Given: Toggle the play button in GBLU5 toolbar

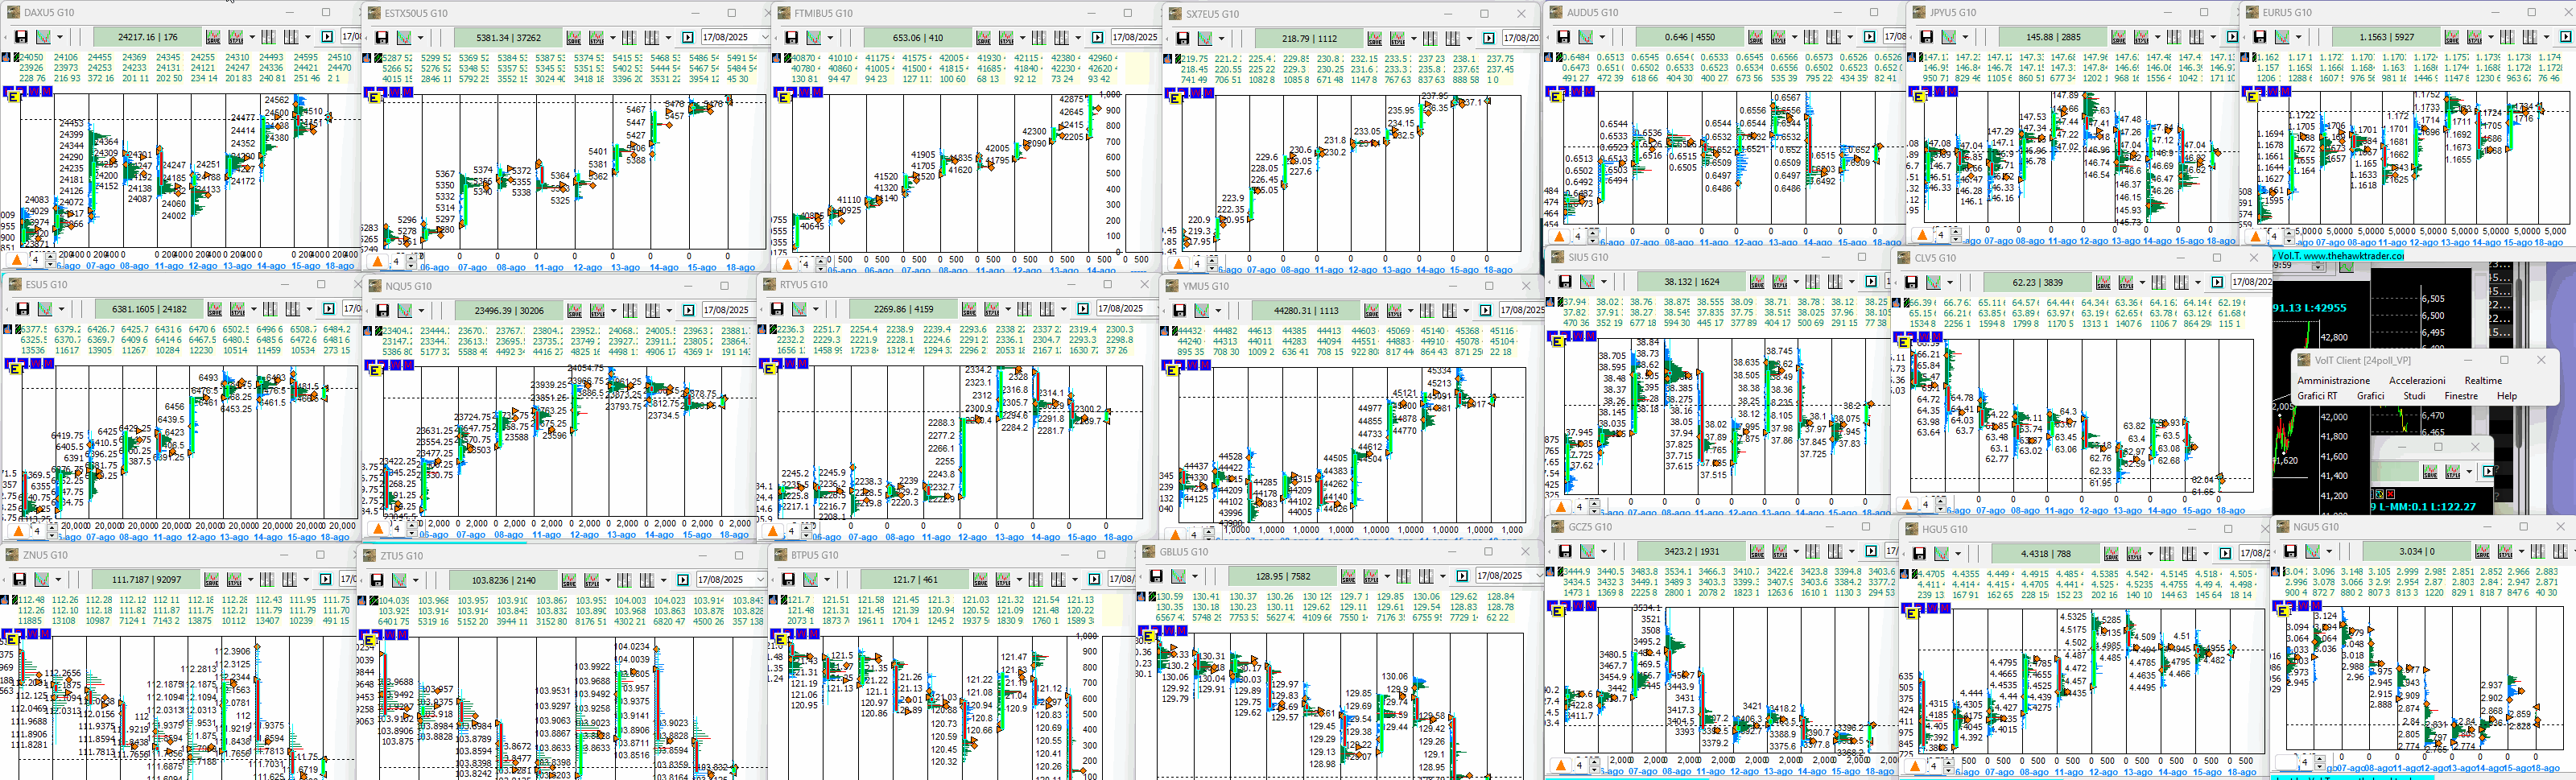Looking at the screenshot, I should click(1462, 576).
